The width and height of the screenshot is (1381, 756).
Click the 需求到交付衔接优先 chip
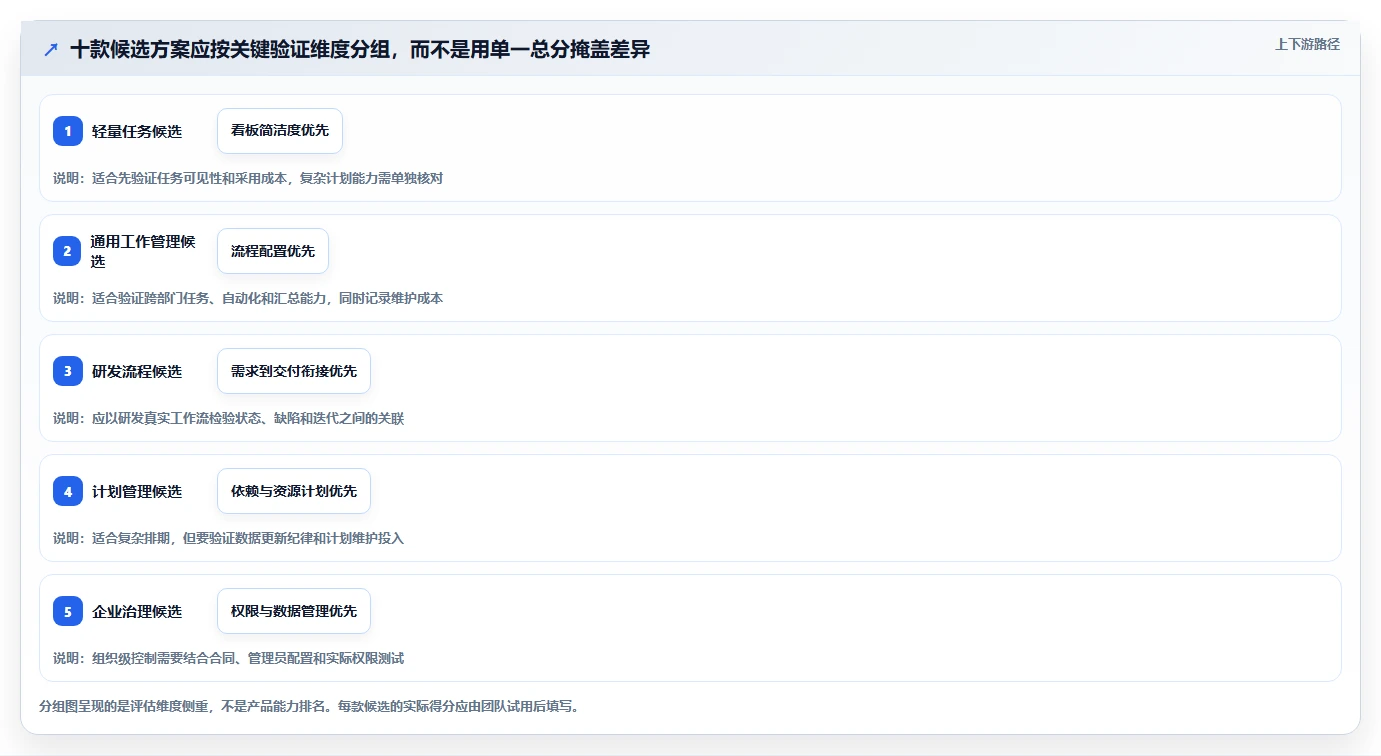click(x=294, y=371)
